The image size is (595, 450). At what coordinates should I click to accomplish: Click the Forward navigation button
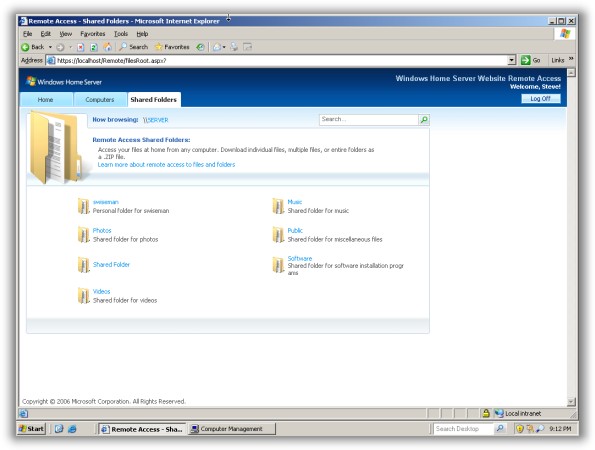pyautogui.click(x=60, y=47)
